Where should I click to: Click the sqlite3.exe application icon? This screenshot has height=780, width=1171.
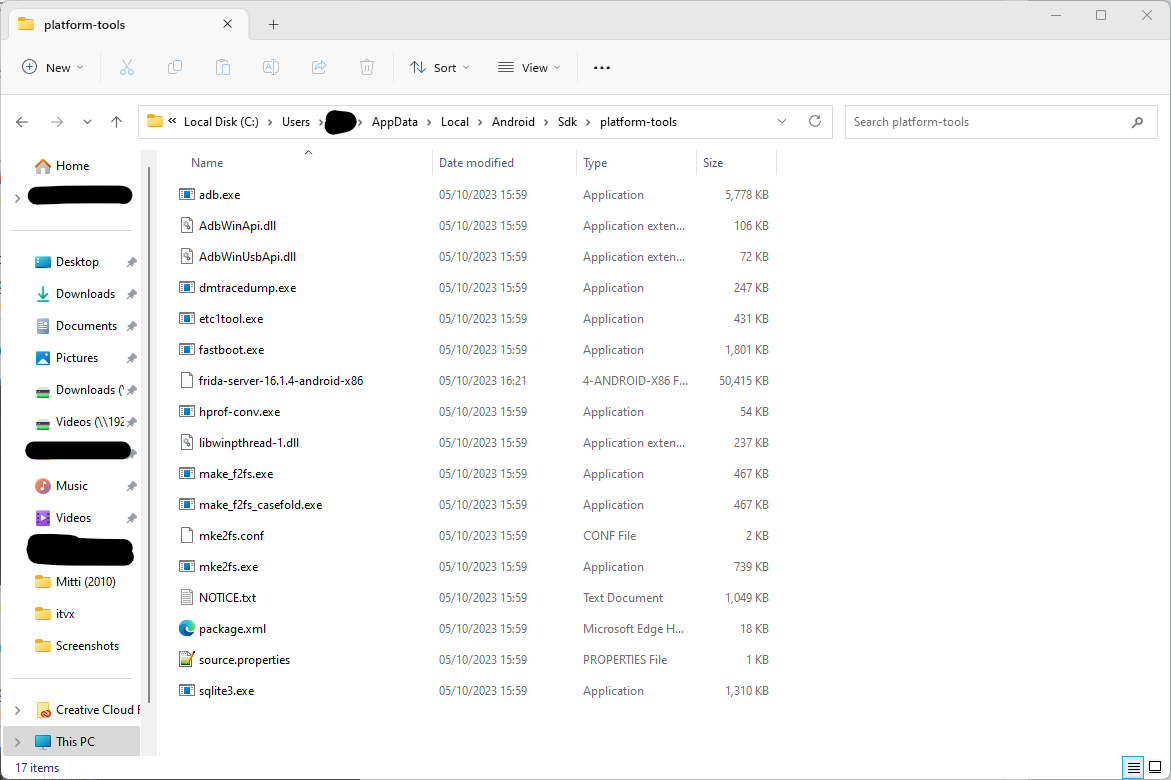(x=187, y=690)
